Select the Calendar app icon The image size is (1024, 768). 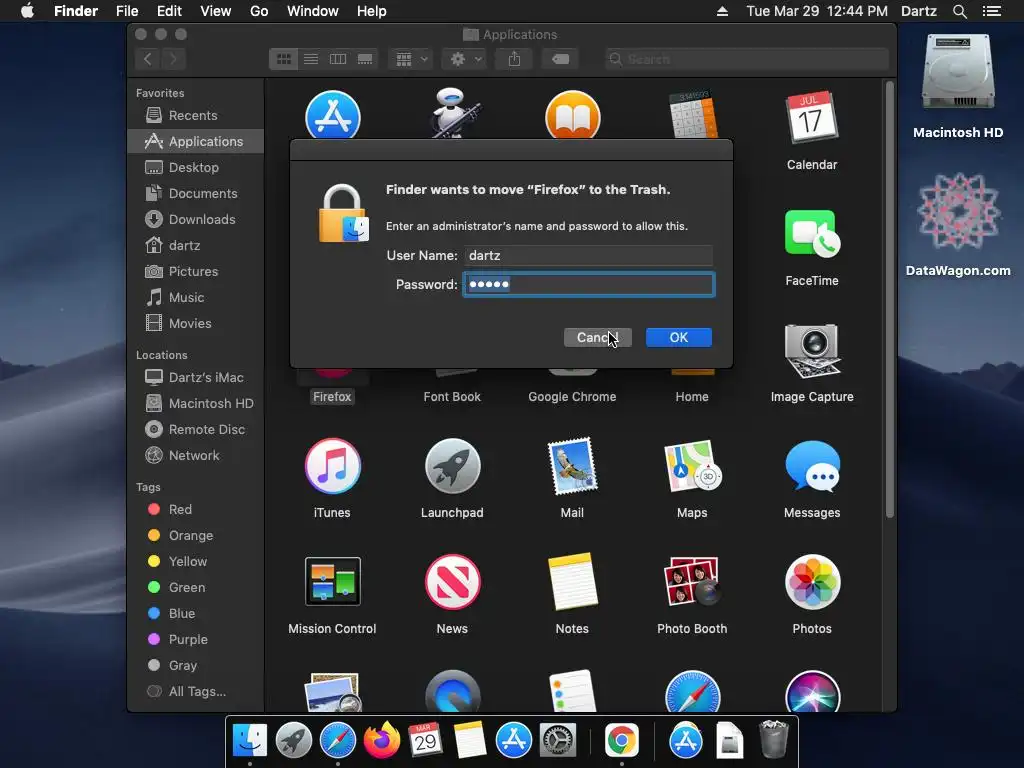click(812, 118)
